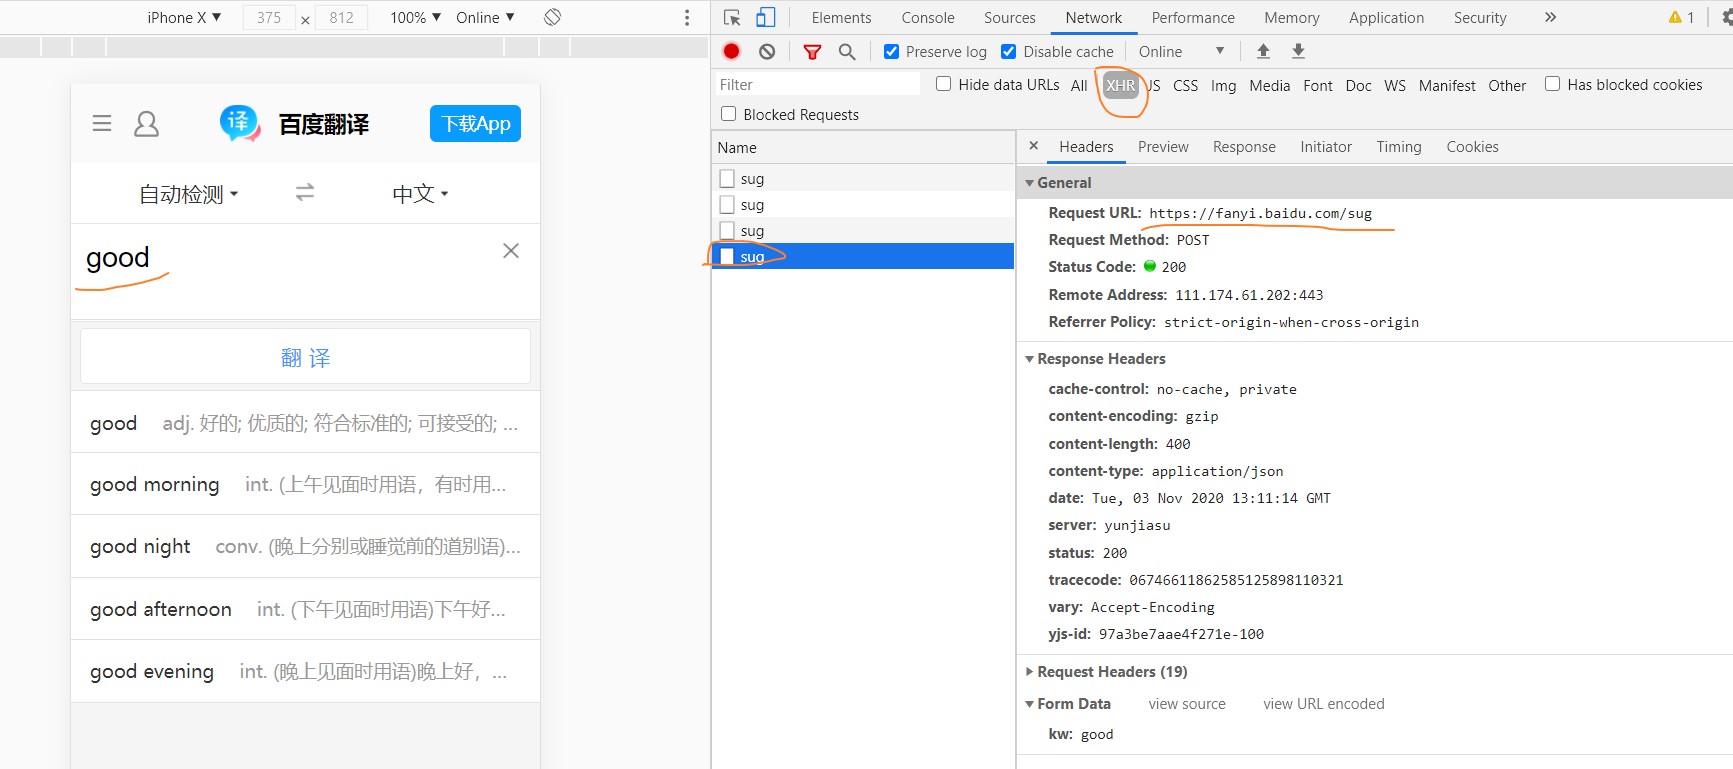Click the 下载App button

pyautogui.click(x=475, y=123)
